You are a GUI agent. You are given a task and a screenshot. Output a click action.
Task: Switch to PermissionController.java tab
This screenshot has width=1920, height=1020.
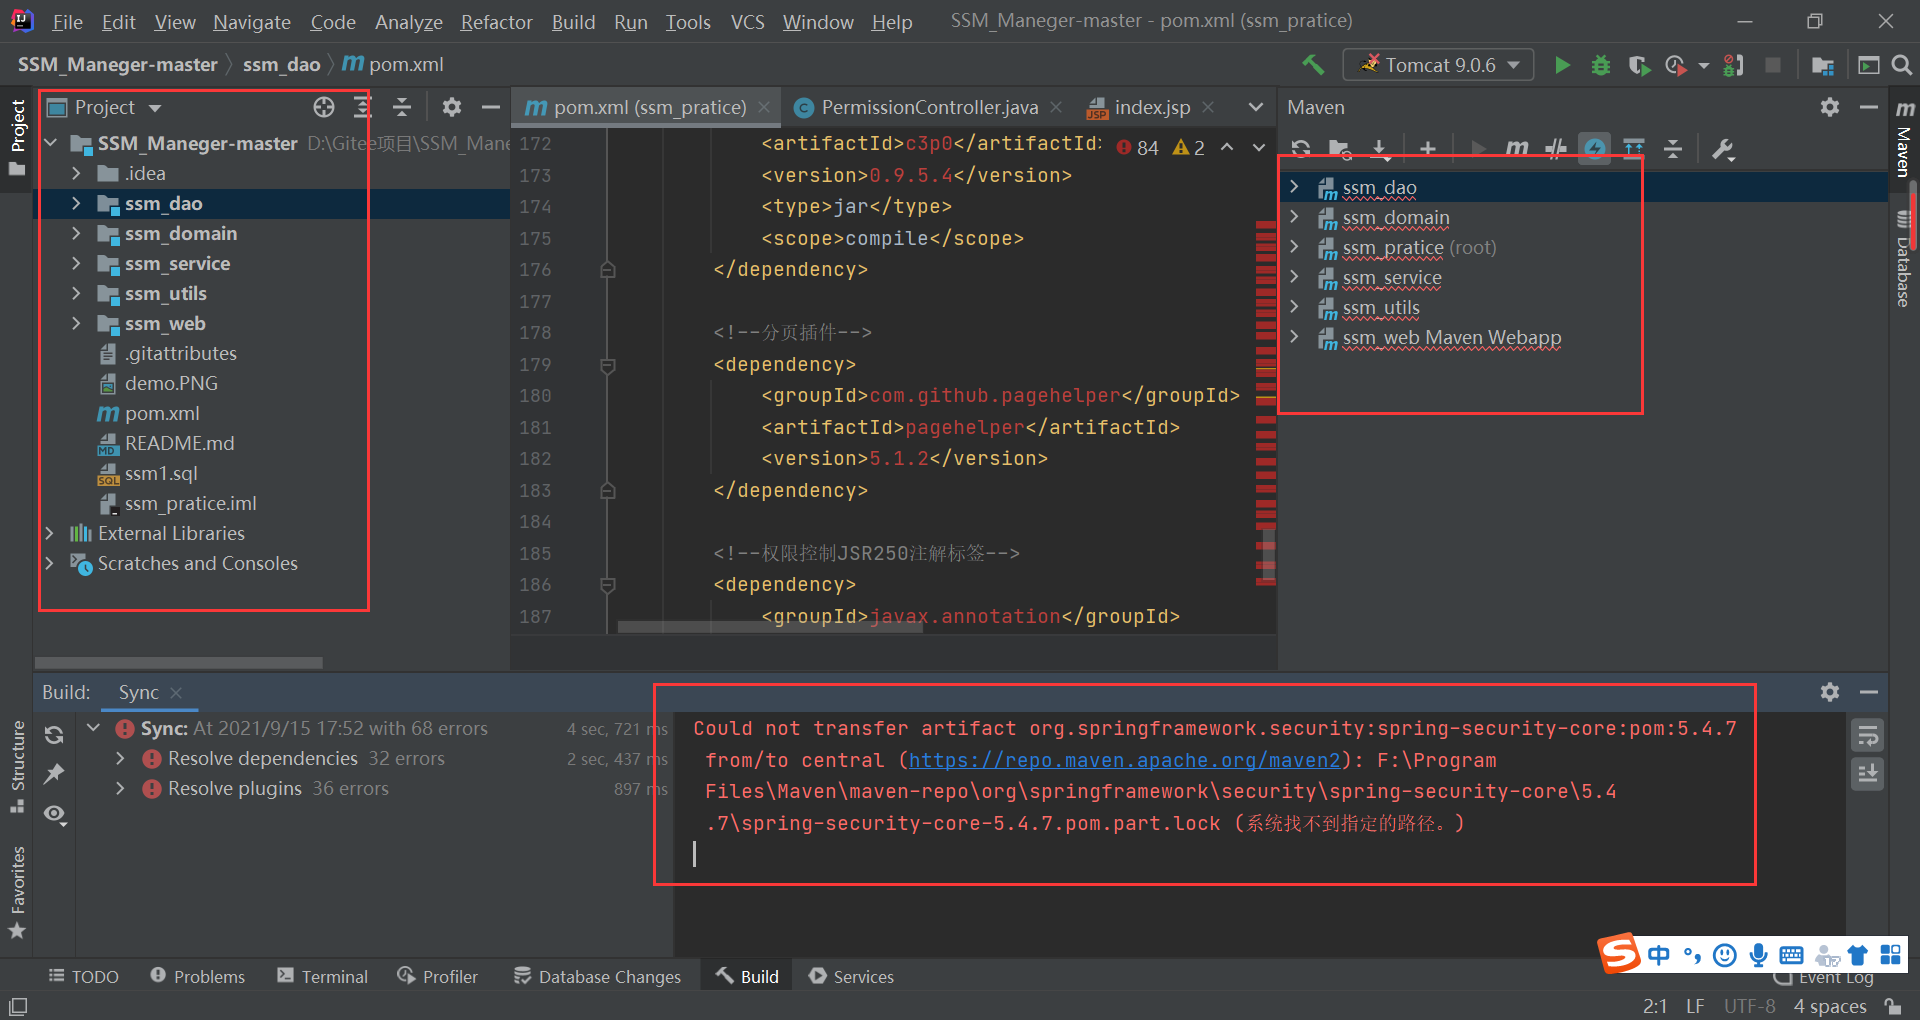click(x=930, y=107)
